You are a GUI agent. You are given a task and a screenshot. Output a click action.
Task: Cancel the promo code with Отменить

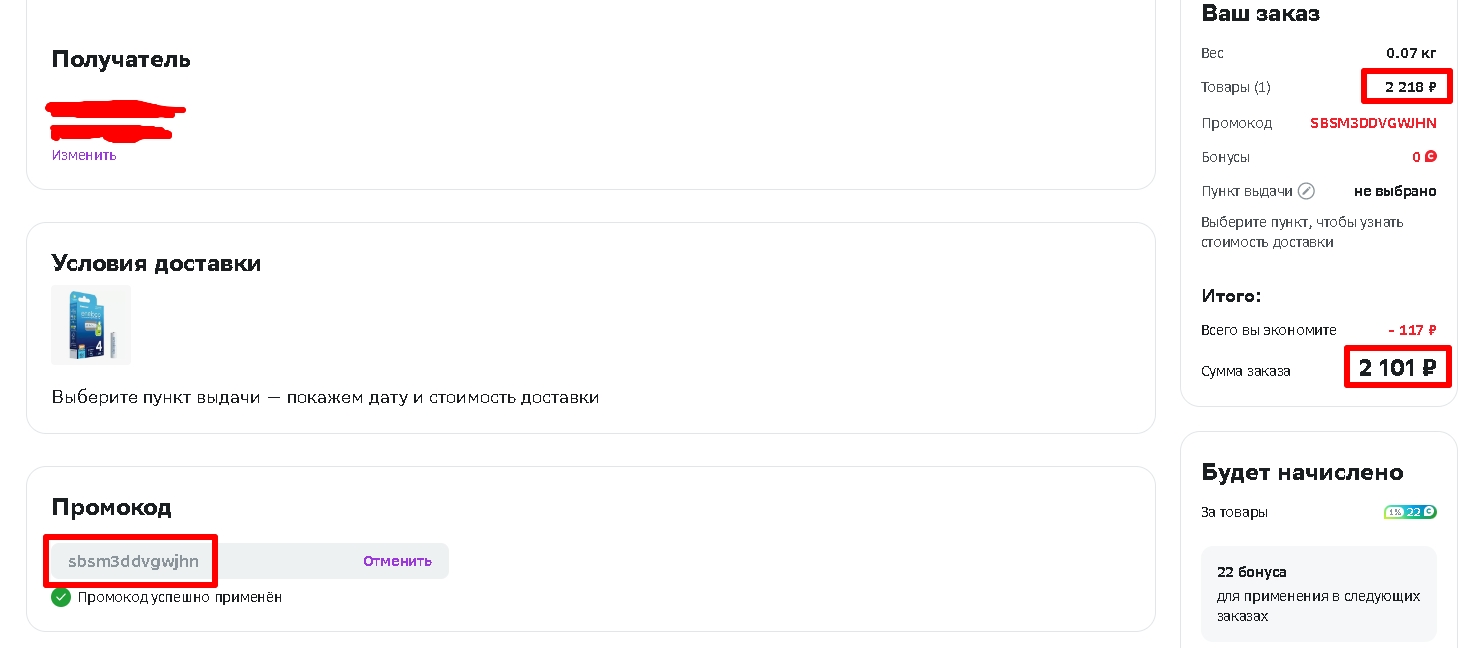click(x=397, y=561)
